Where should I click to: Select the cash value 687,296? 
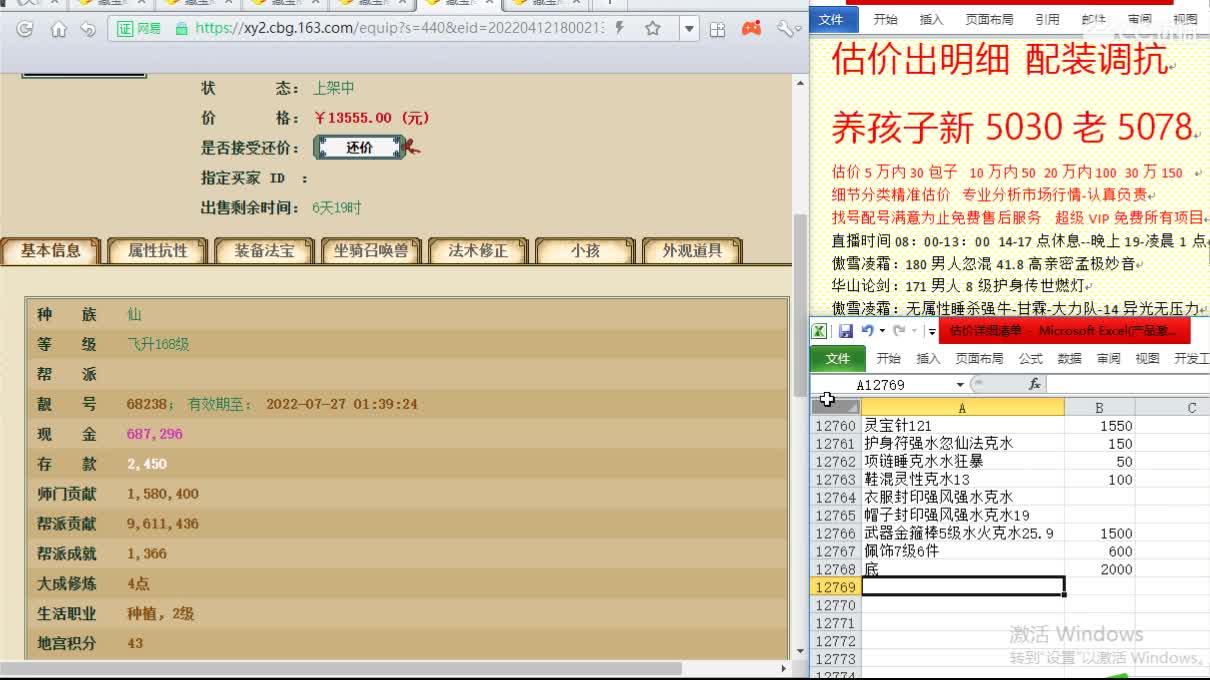click(155, 434)
